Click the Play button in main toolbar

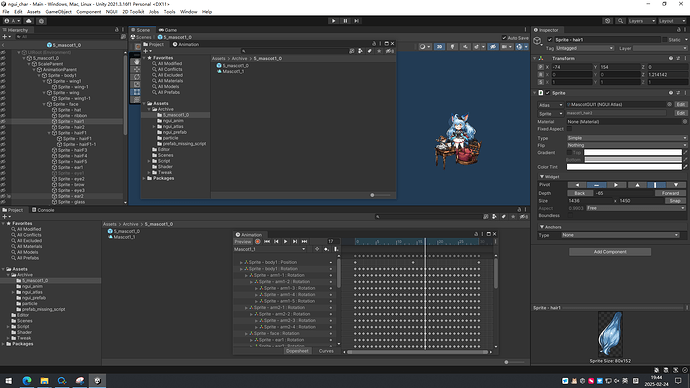[334, 21]
